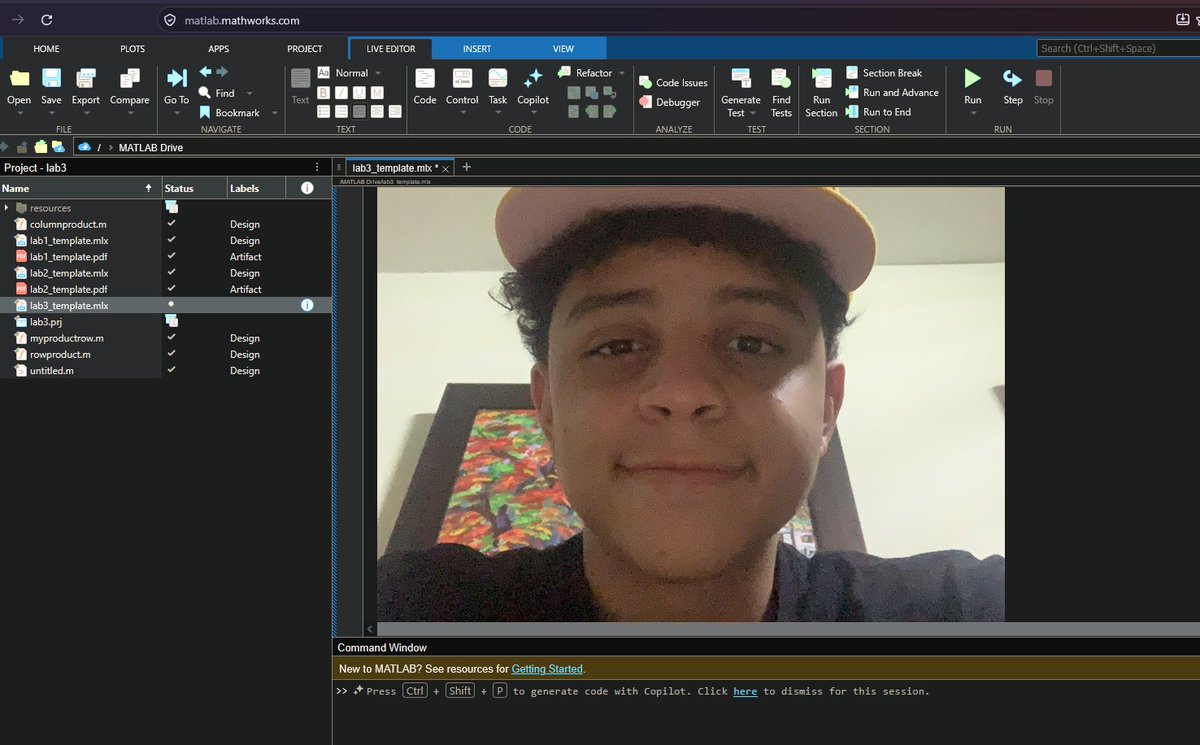This screenshot has height=745, width=1200.
Task: Click the Find magnifier button
Action: pos(218,93)
